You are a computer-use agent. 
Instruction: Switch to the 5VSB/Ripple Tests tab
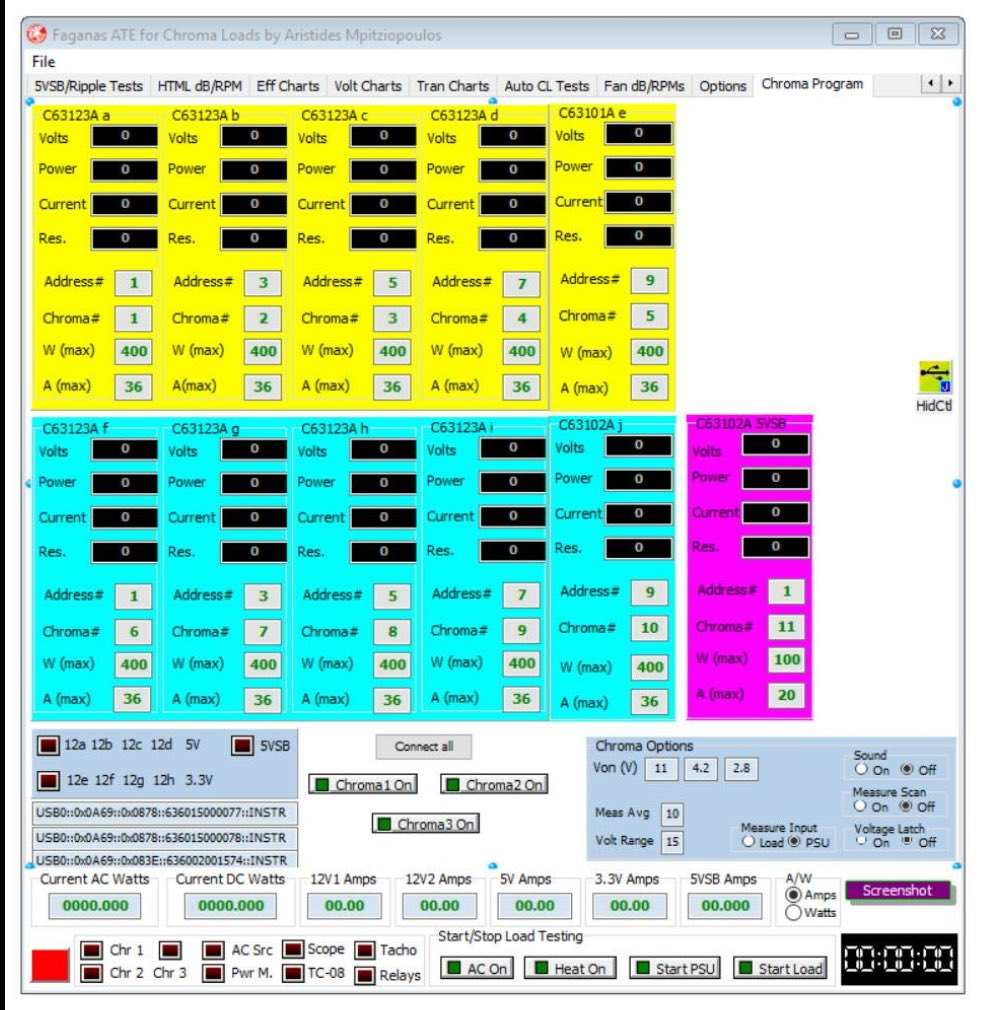tap(89, 86)
